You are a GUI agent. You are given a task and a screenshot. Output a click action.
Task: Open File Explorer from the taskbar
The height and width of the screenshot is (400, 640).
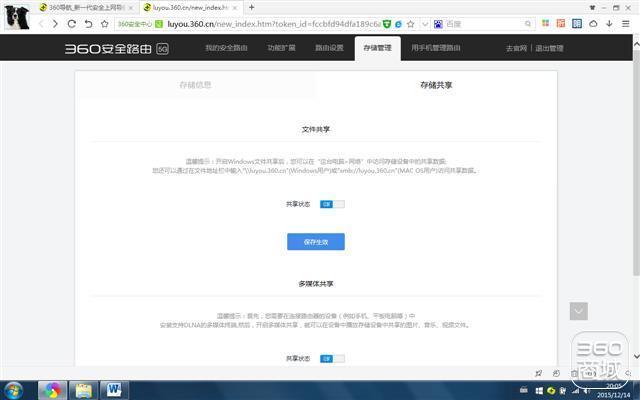83,391
